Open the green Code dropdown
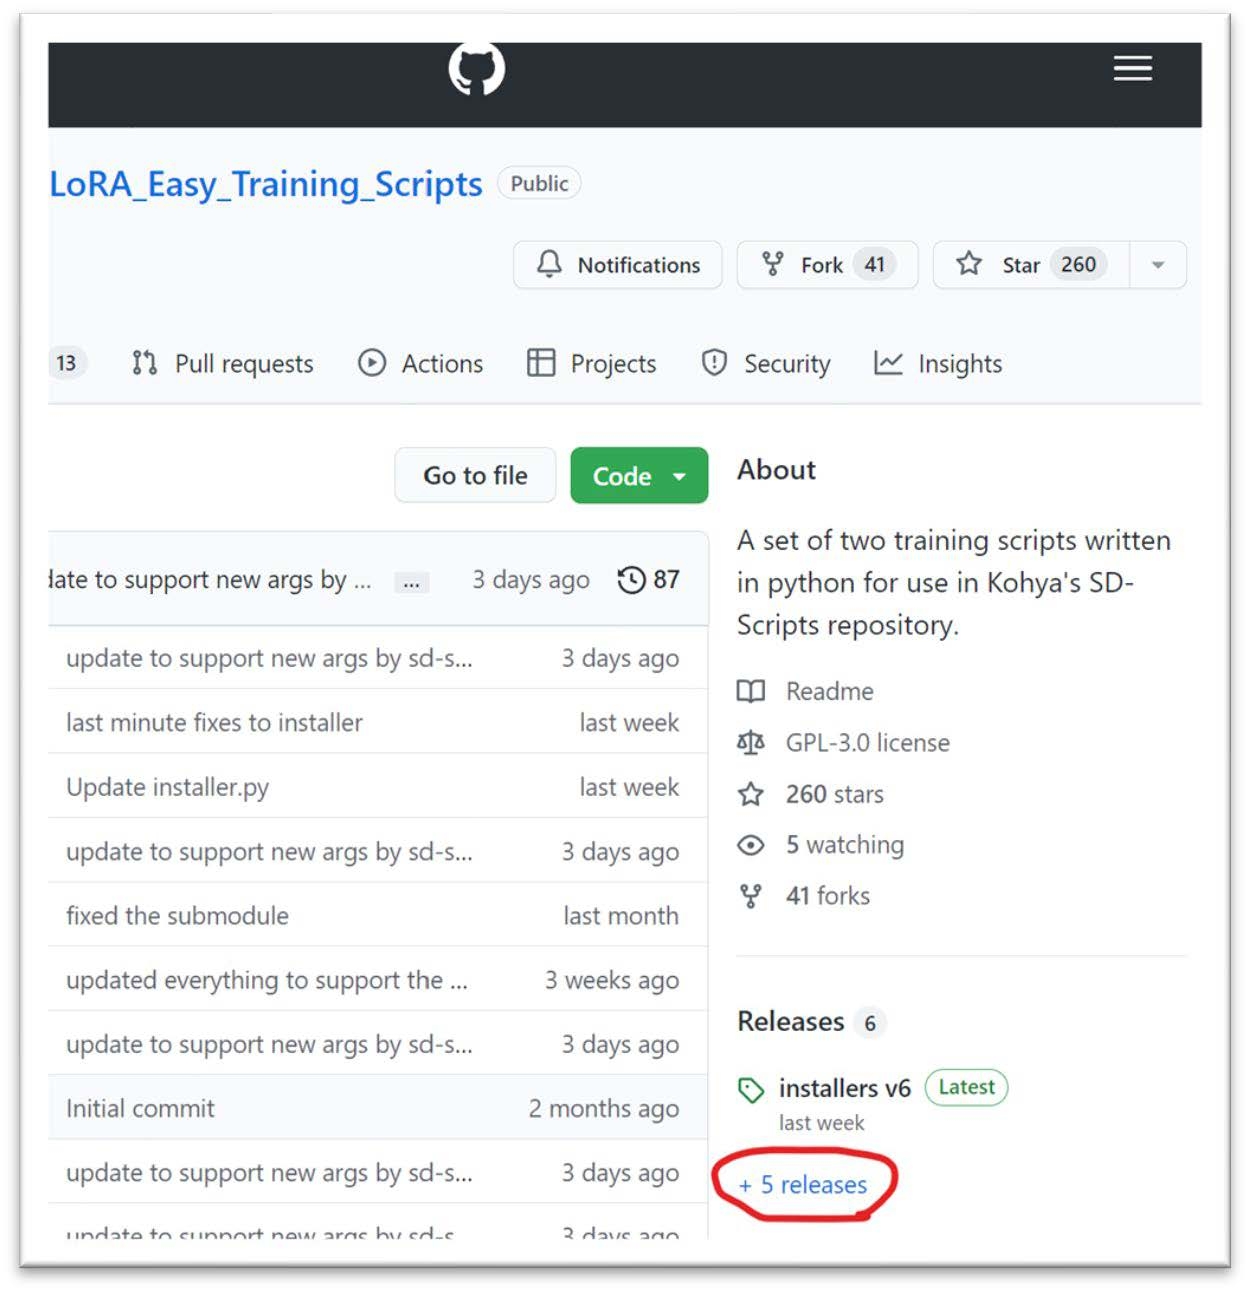The width and height of the screenshot is (1249, 1293). coord(639,476)
